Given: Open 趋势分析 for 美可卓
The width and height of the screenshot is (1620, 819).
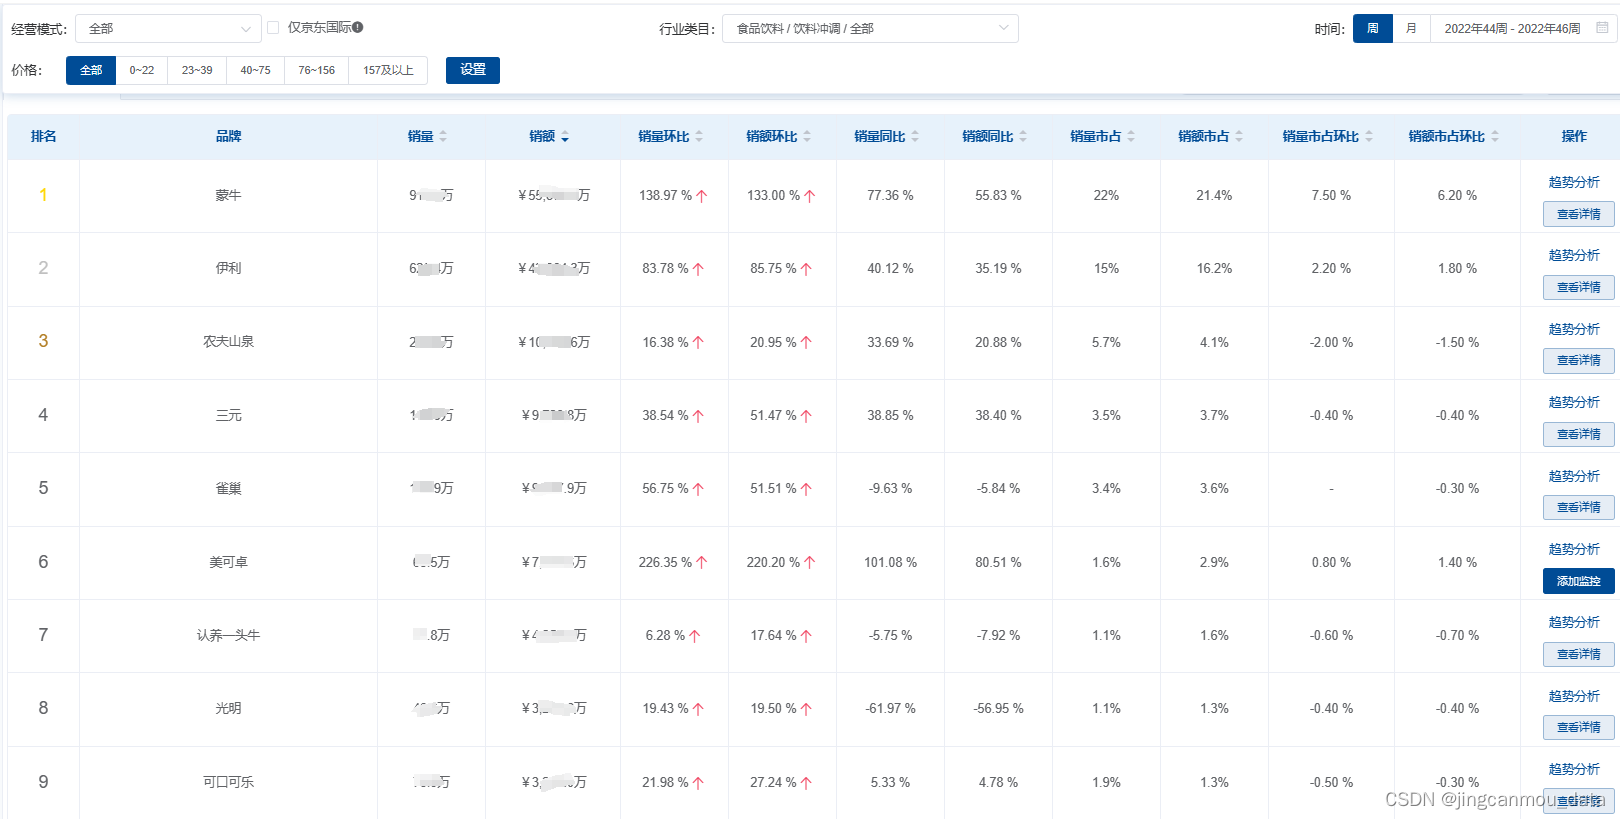Looking at the screenshot, I should click(x=1574, y=549).
